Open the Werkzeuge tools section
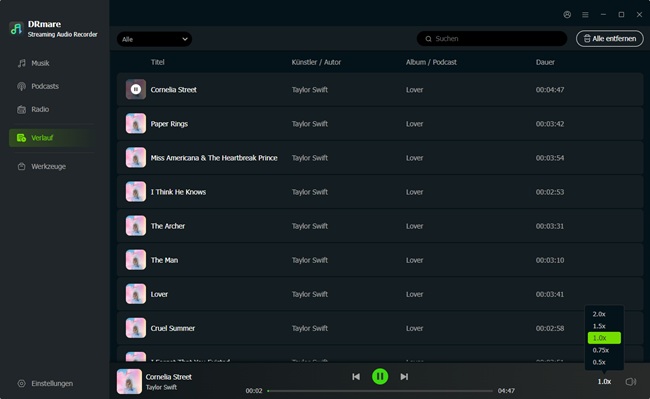The width and height of the screenshot is (650, 399). [x=48, y=166]
